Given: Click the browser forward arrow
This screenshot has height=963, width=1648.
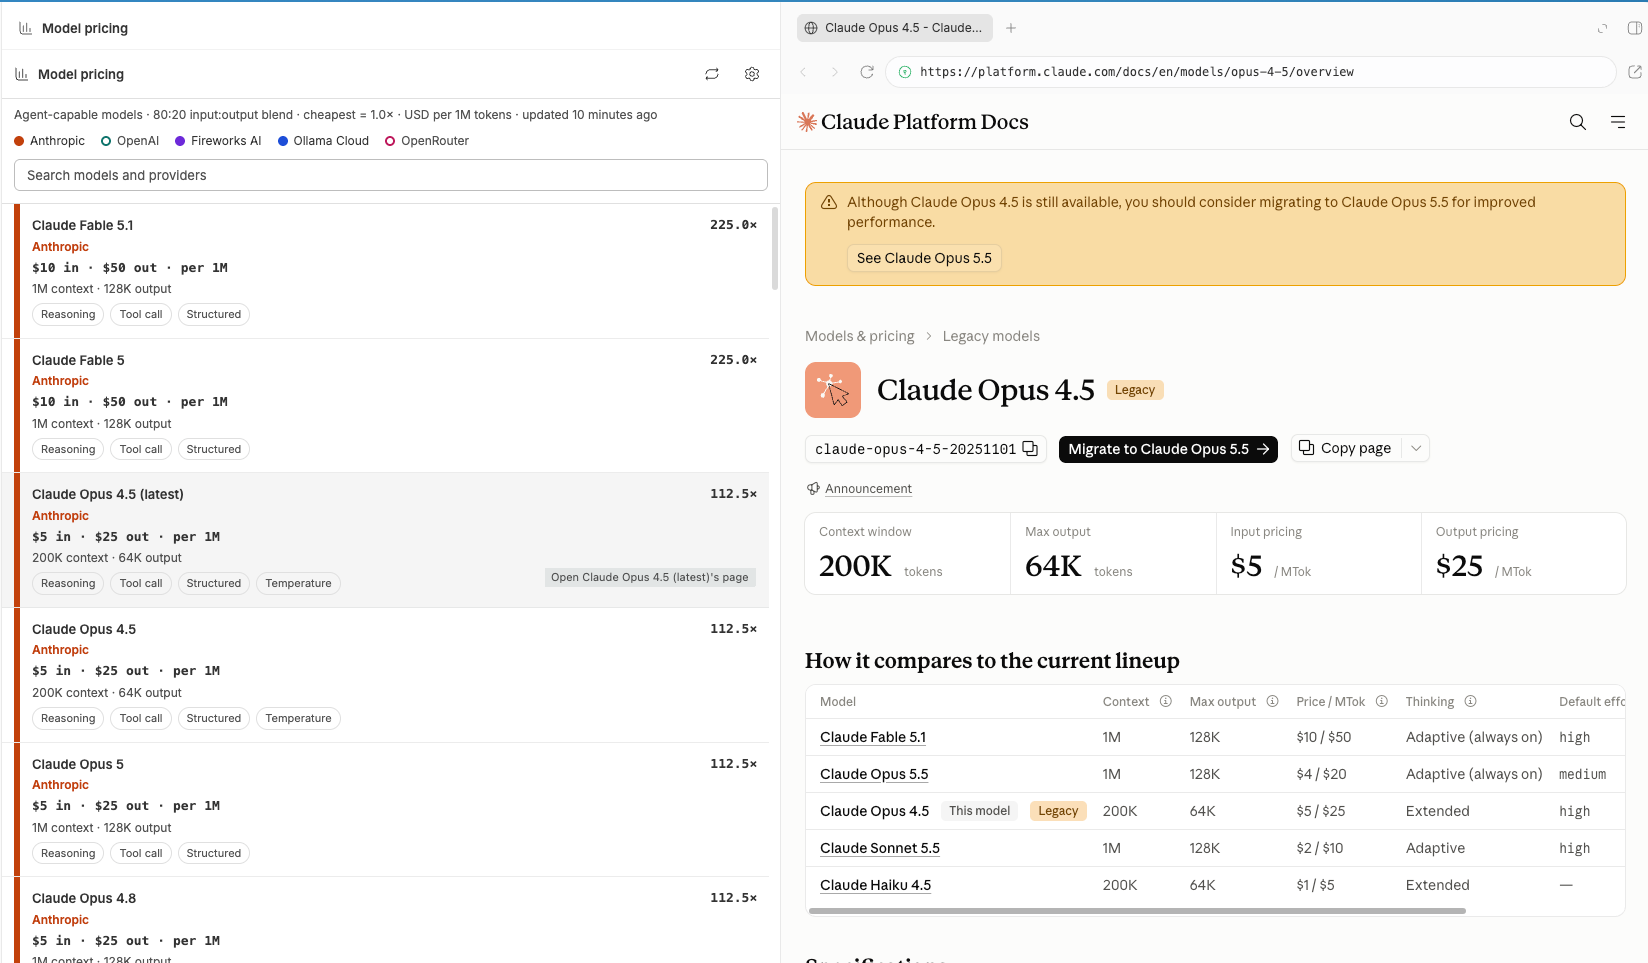Looking at the screenshot, I should 835,72.
